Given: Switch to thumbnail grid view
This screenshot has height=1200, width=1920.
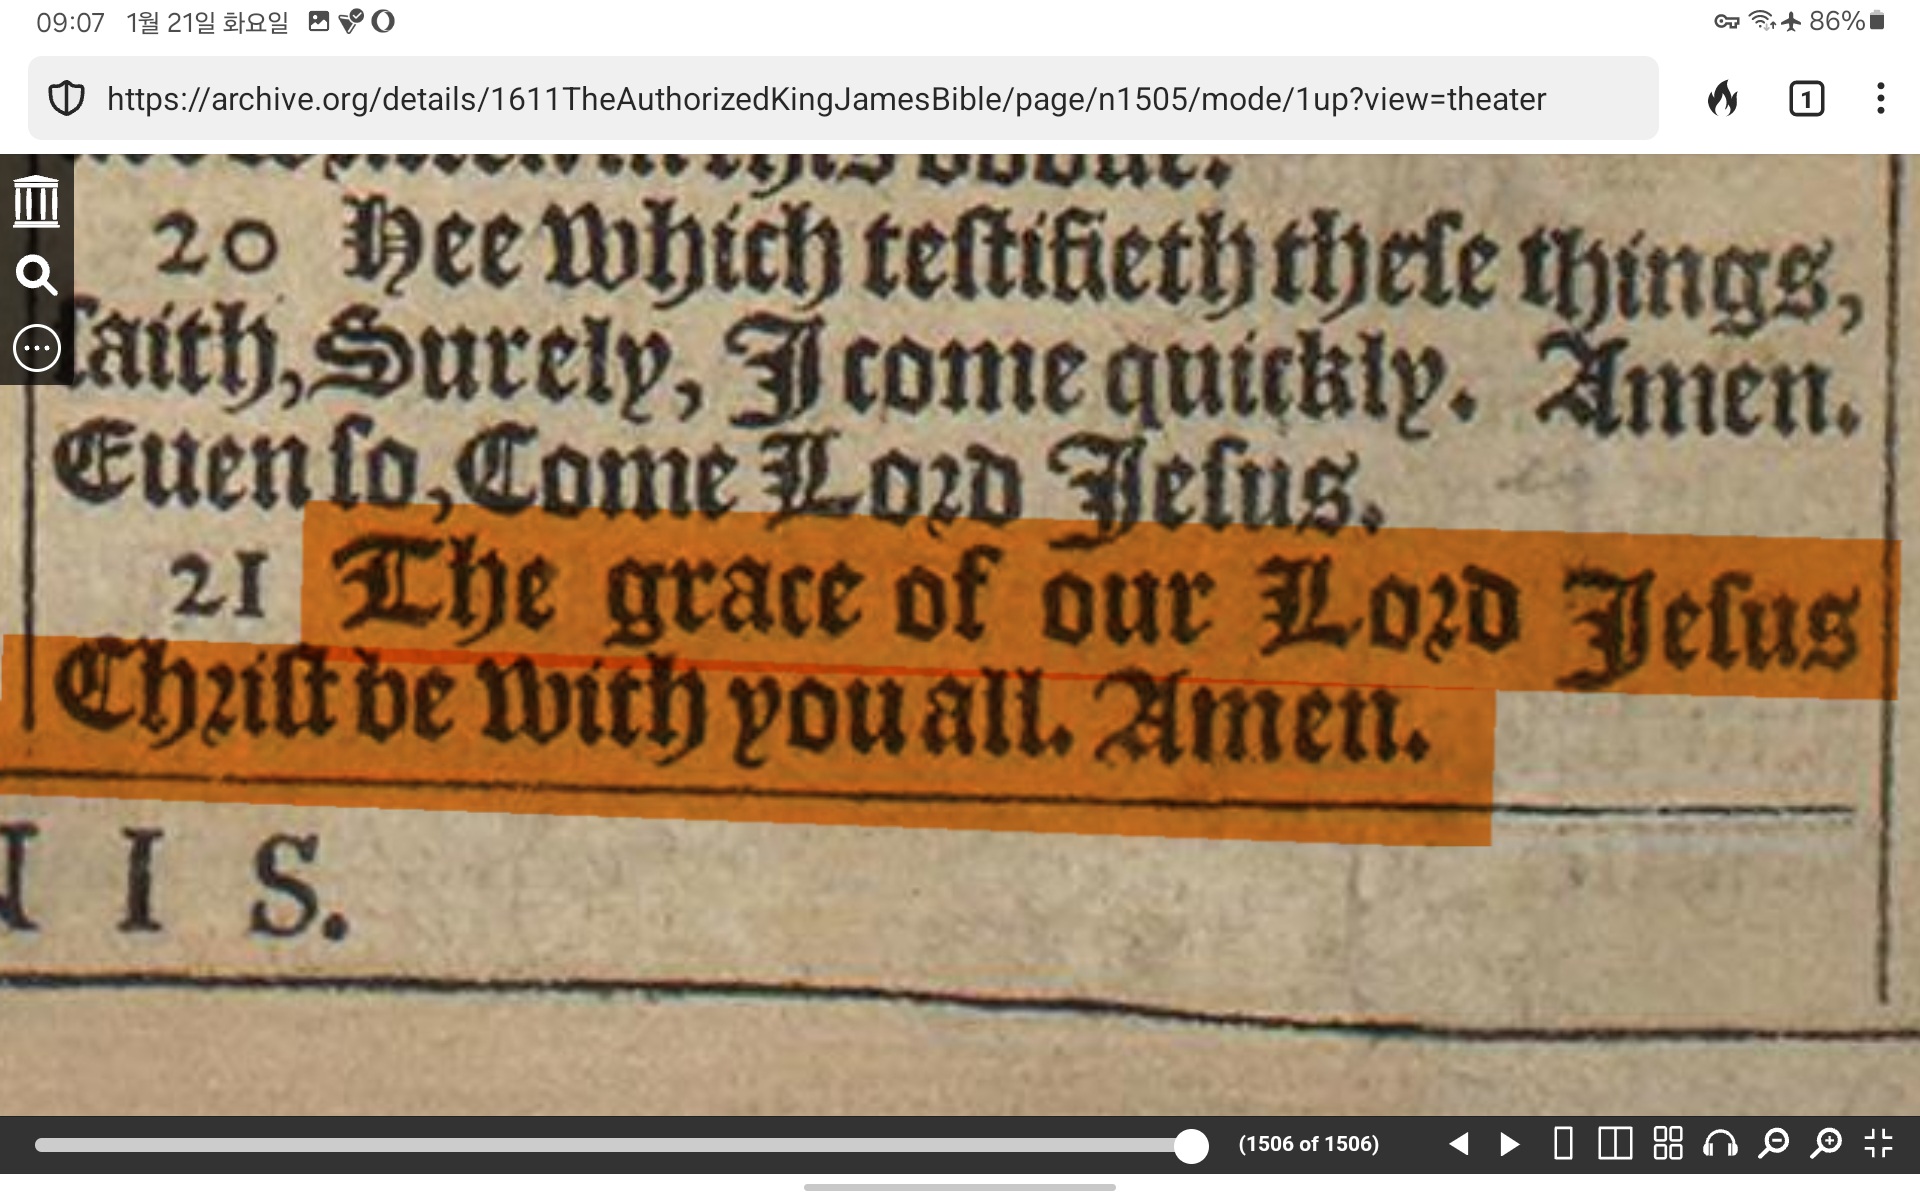Looking at the screenshot, I should [1668, 1143].
